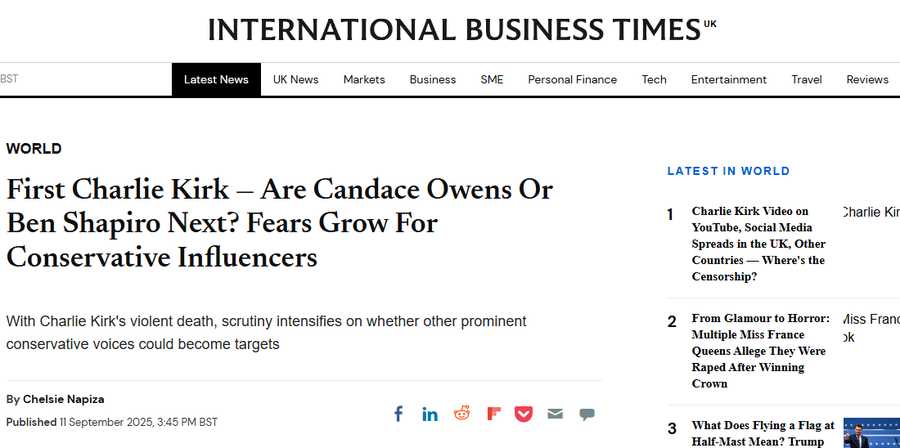900x448 pixels.
Task: Open Miss France Queens article link
Action: point(760,350)
